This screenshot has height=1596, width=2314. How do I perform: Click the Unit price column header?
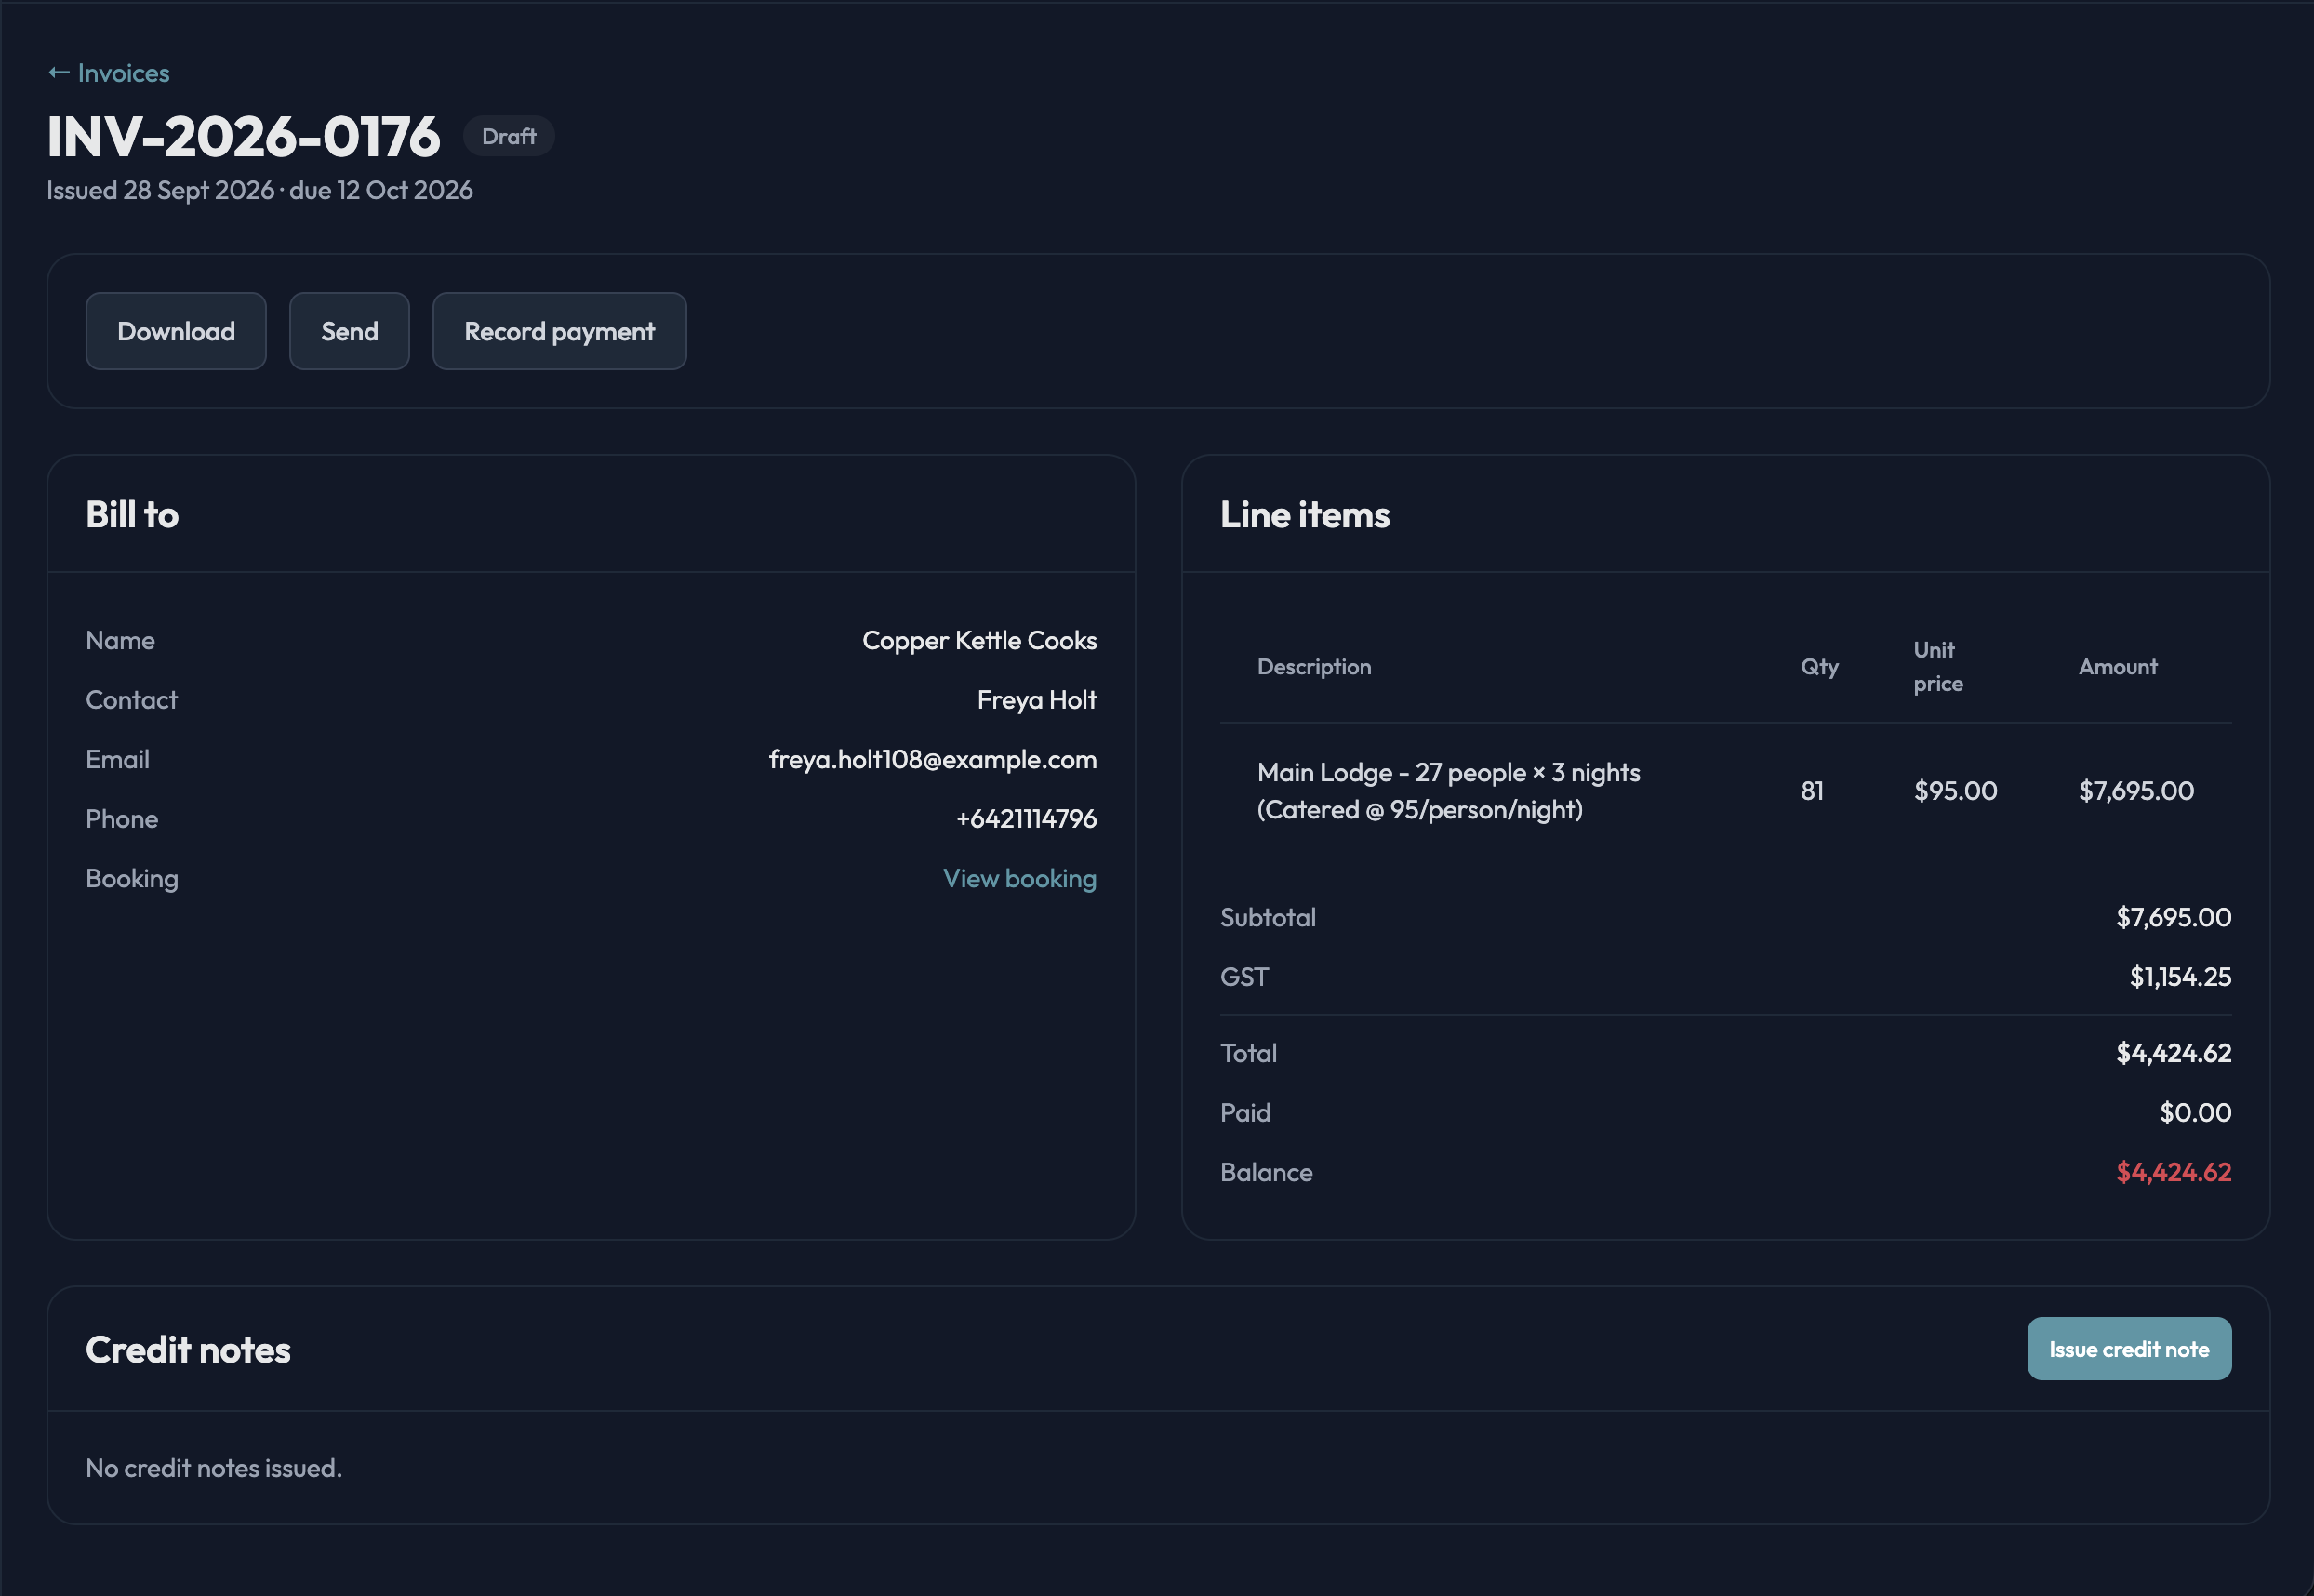tap(1938, 667)
